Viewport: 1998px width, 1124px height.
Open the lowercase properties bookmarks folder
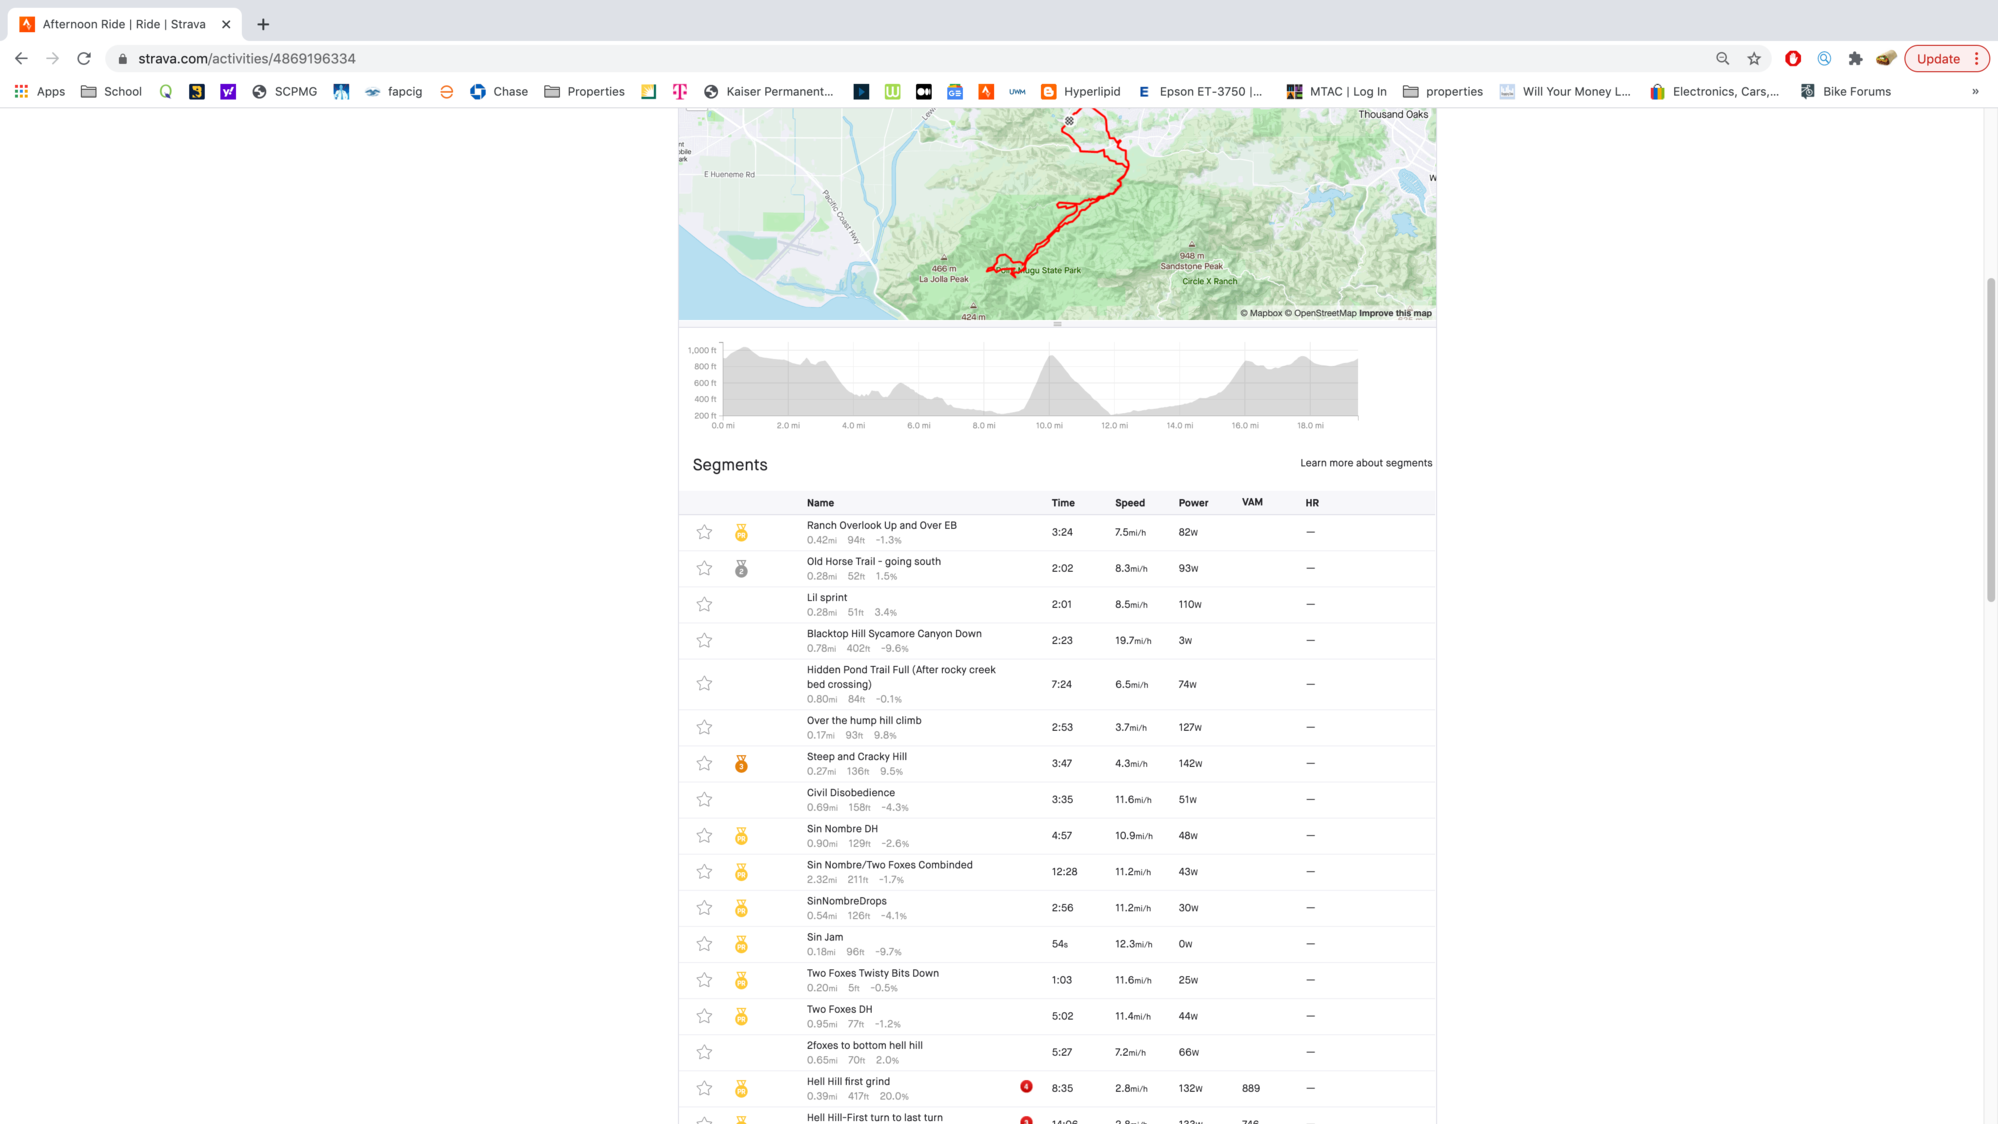tap(1443, 91)
